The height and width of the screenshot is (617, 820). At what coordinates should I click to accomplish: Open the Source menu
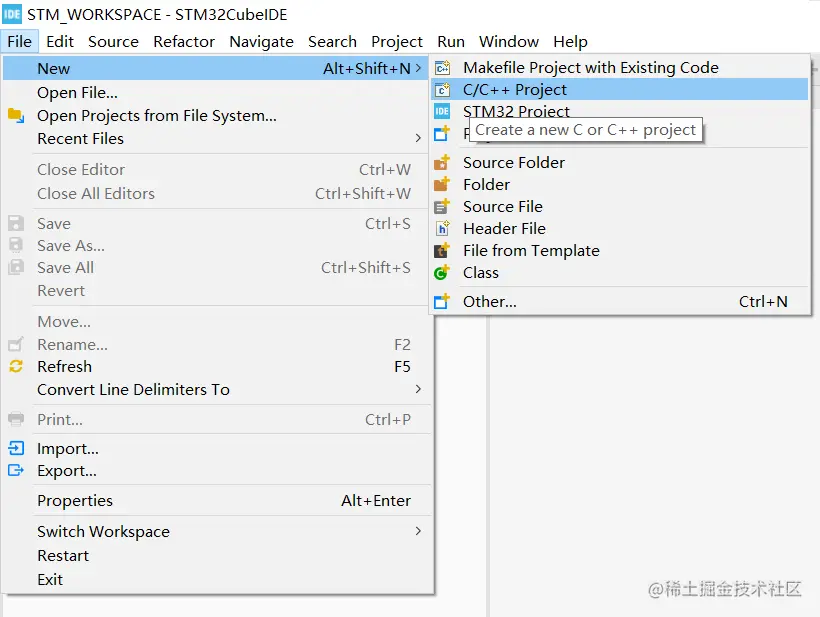113,41
